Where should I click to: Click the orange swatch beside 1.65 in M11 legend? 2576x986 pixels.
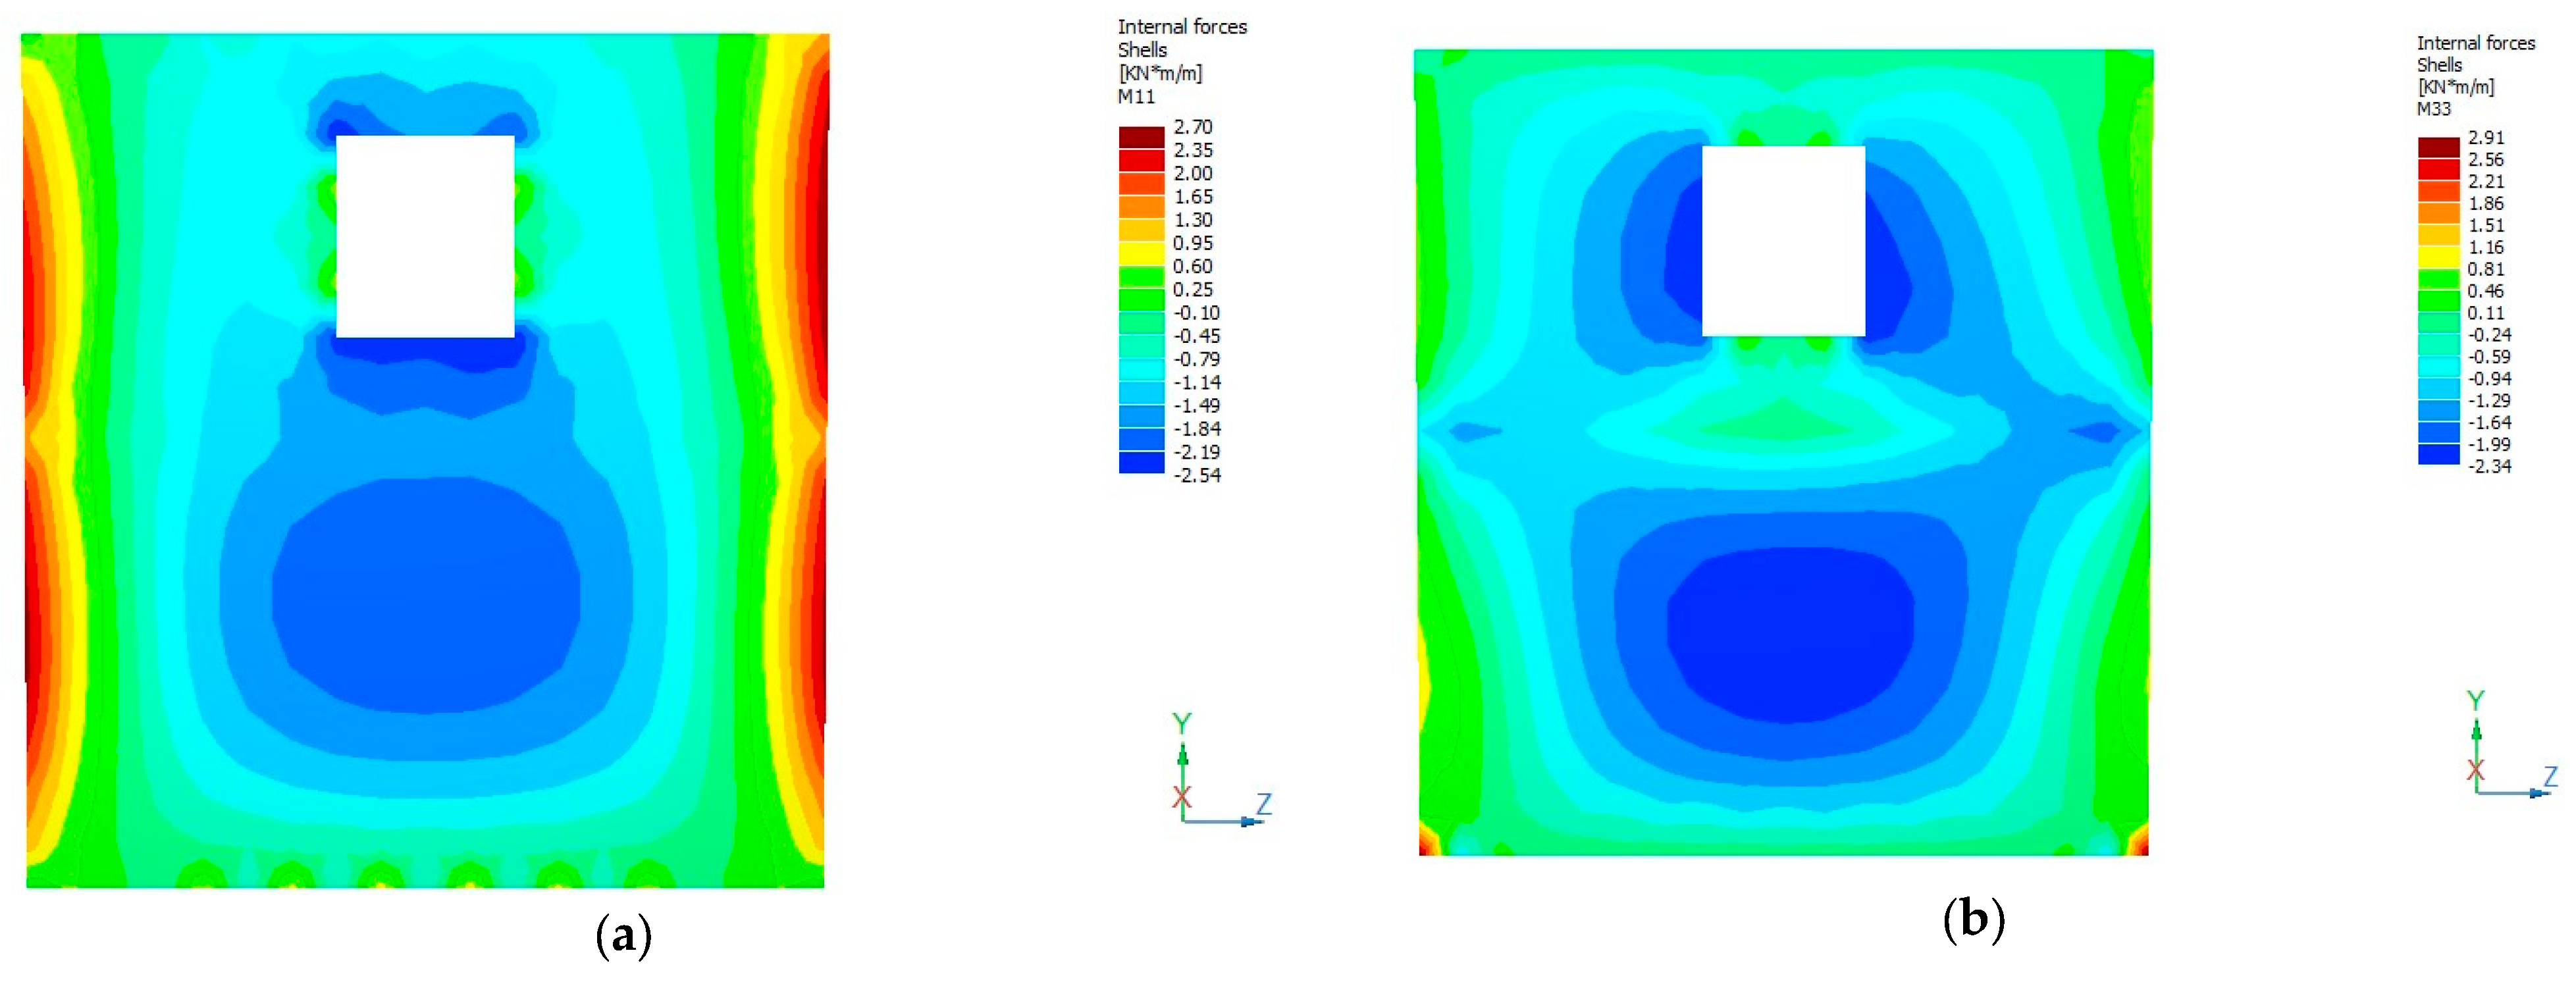1141,207
